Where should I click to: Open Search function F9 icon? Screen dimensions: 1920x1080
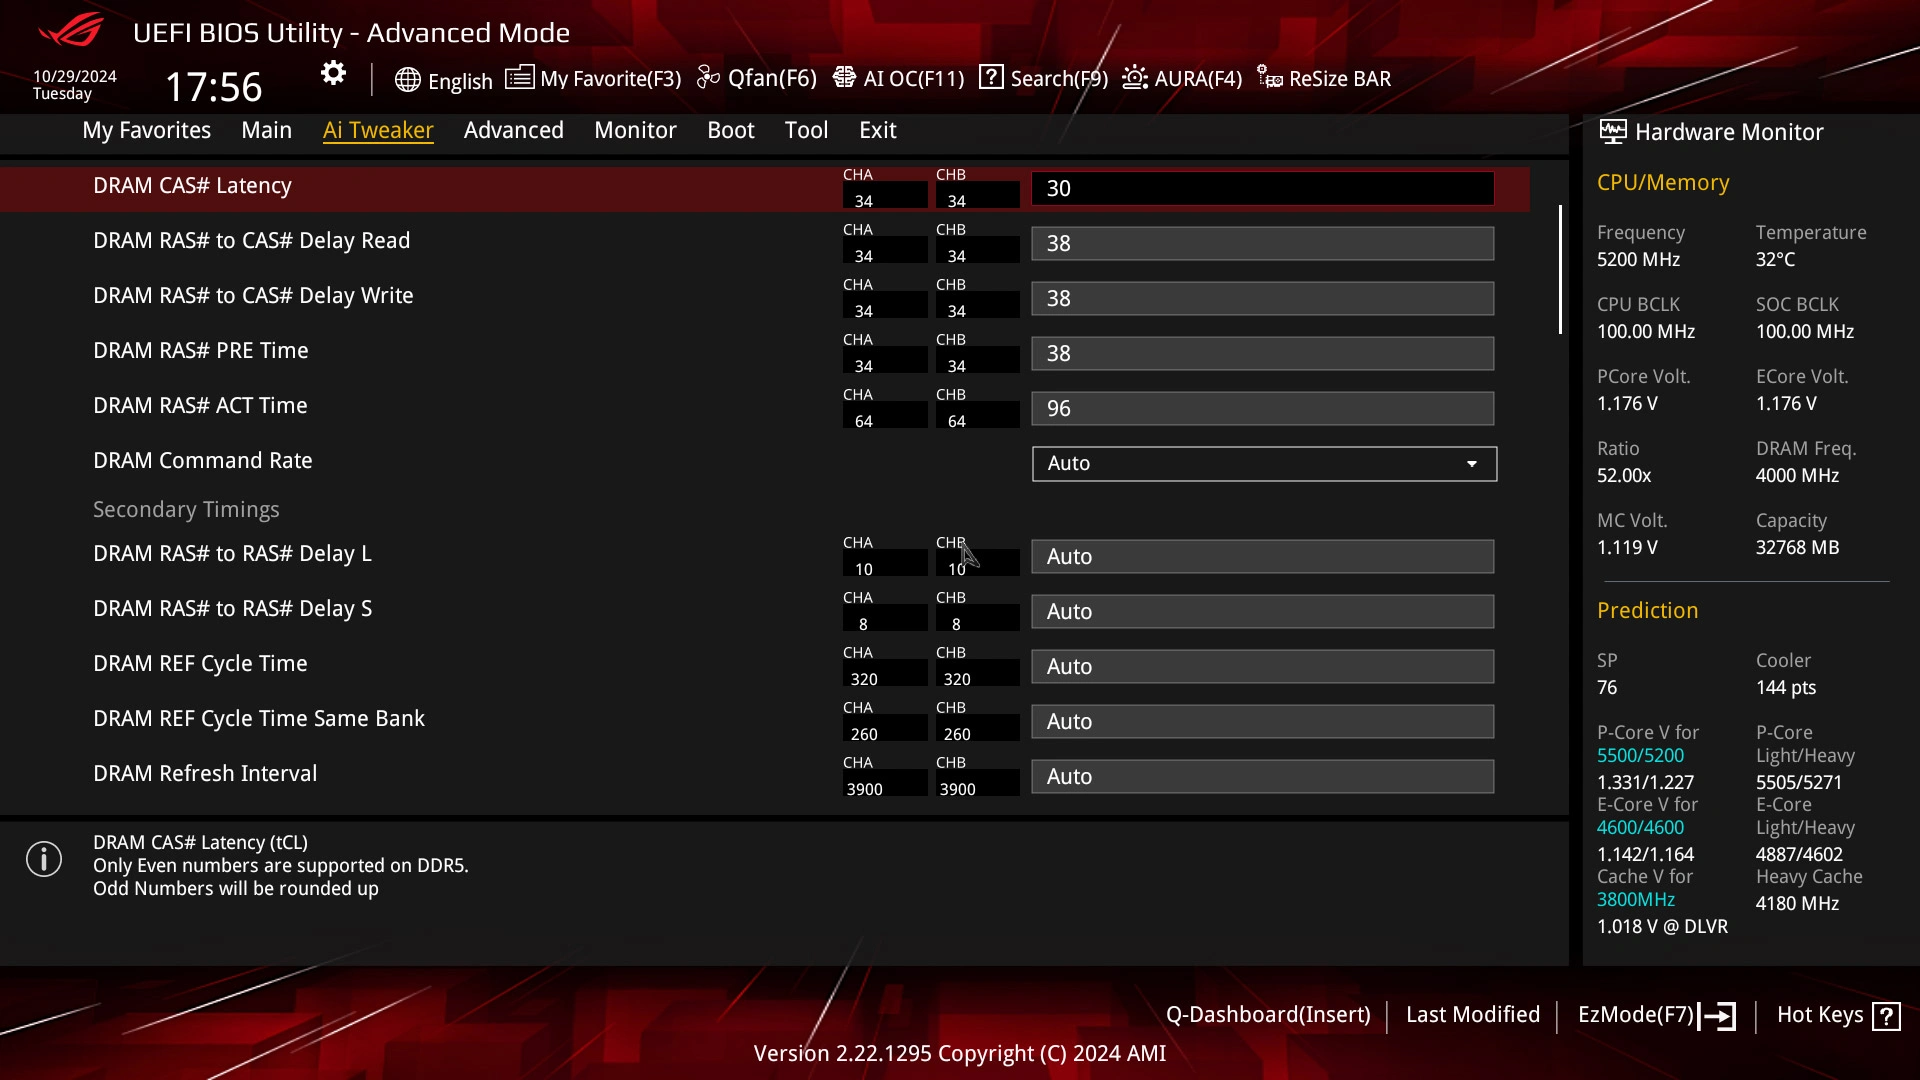[x=993, y=78]
